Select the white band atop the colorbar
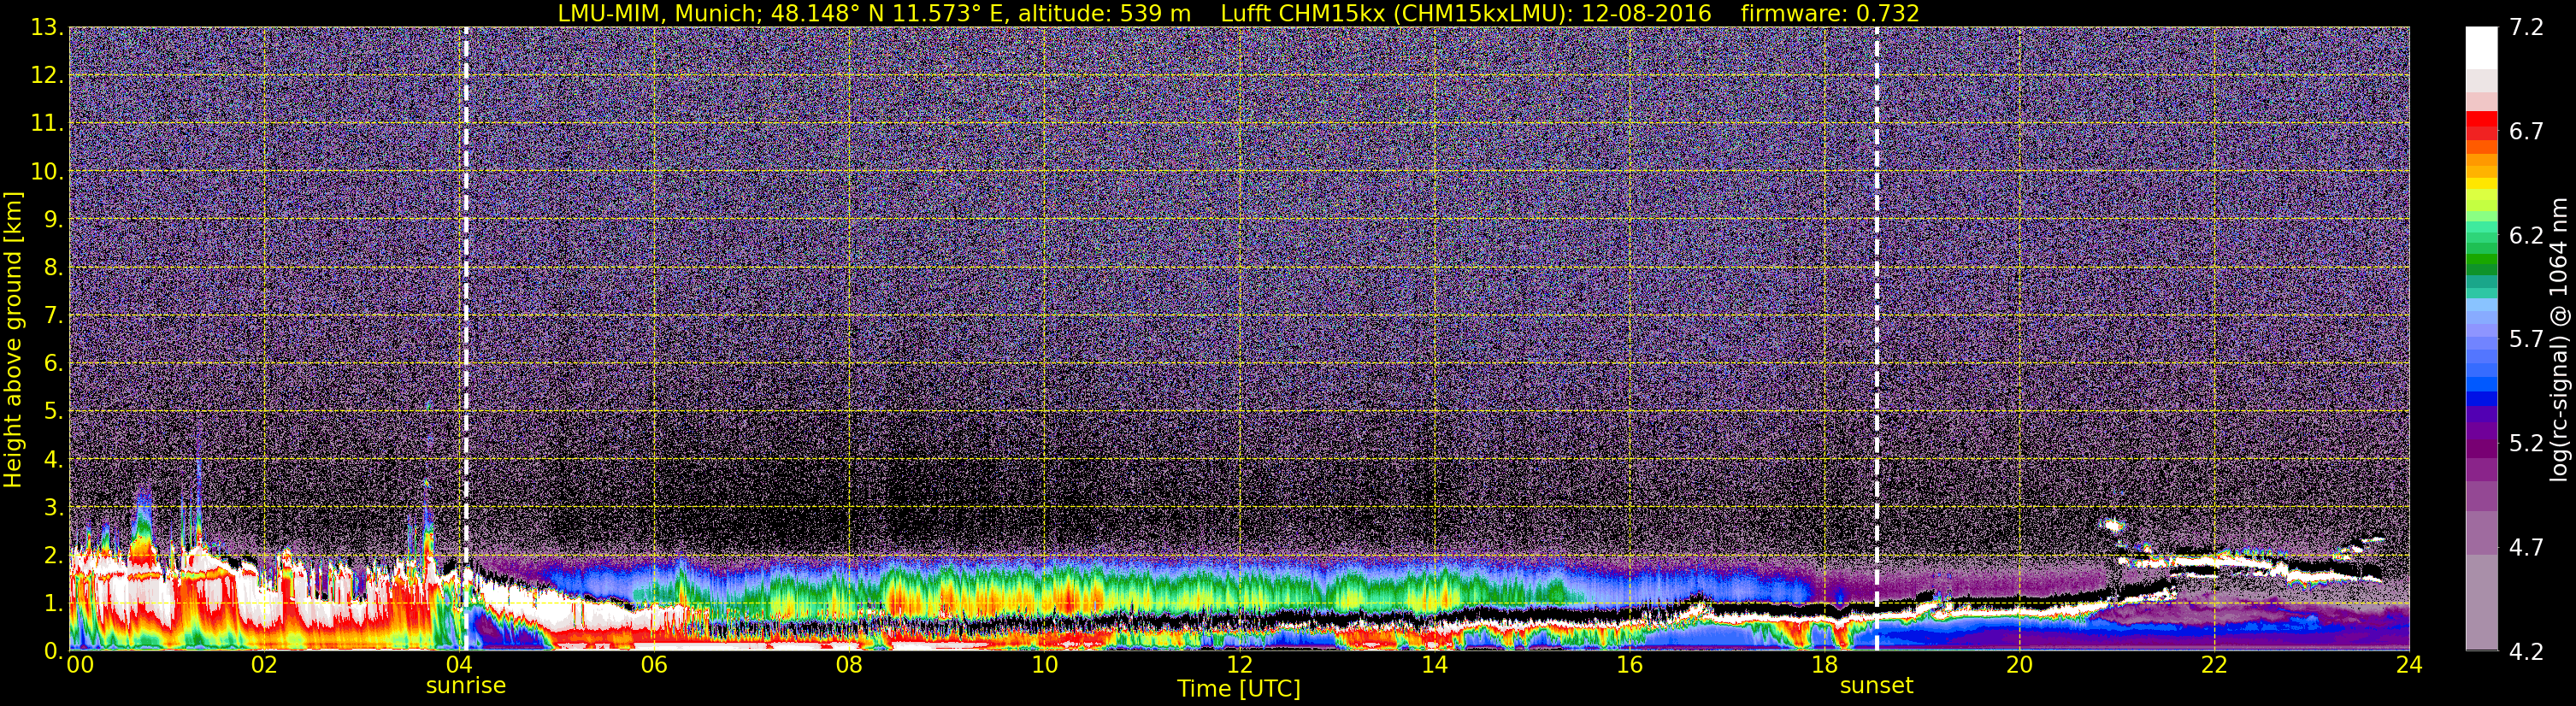 2481,47
